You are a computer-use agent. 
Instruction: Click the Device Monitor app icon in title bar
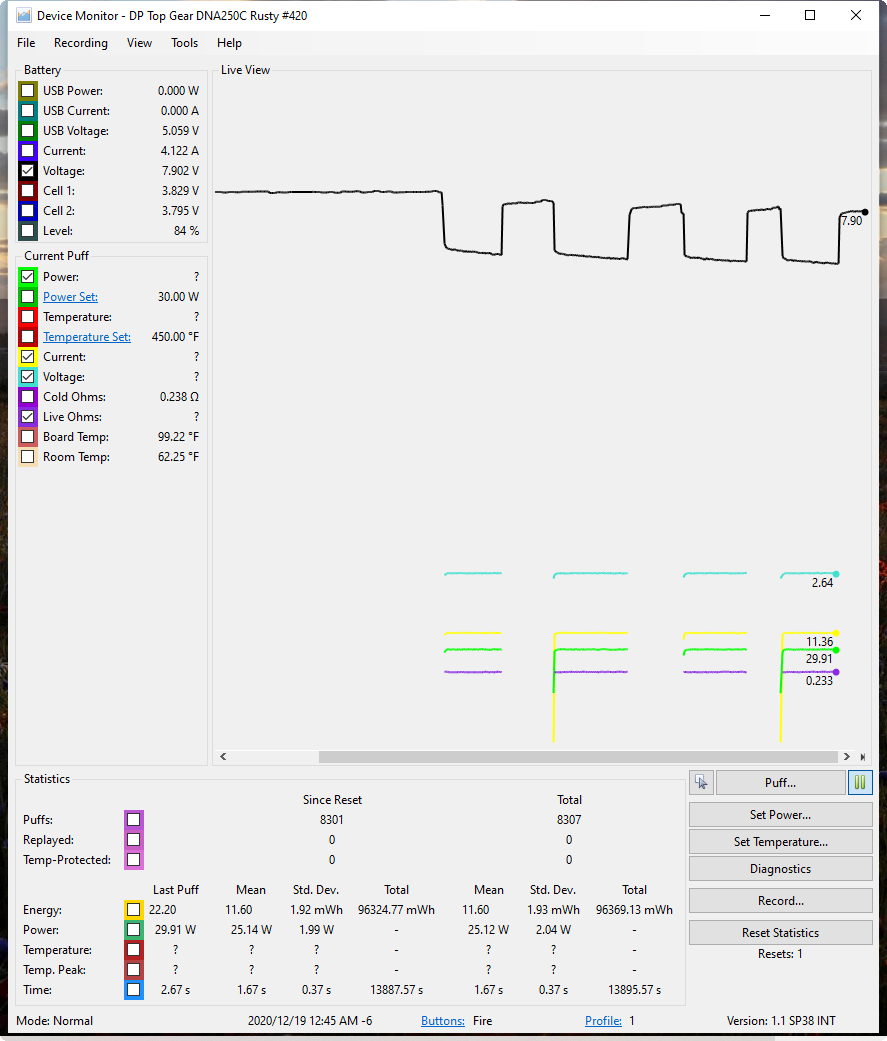click(24, 16)
